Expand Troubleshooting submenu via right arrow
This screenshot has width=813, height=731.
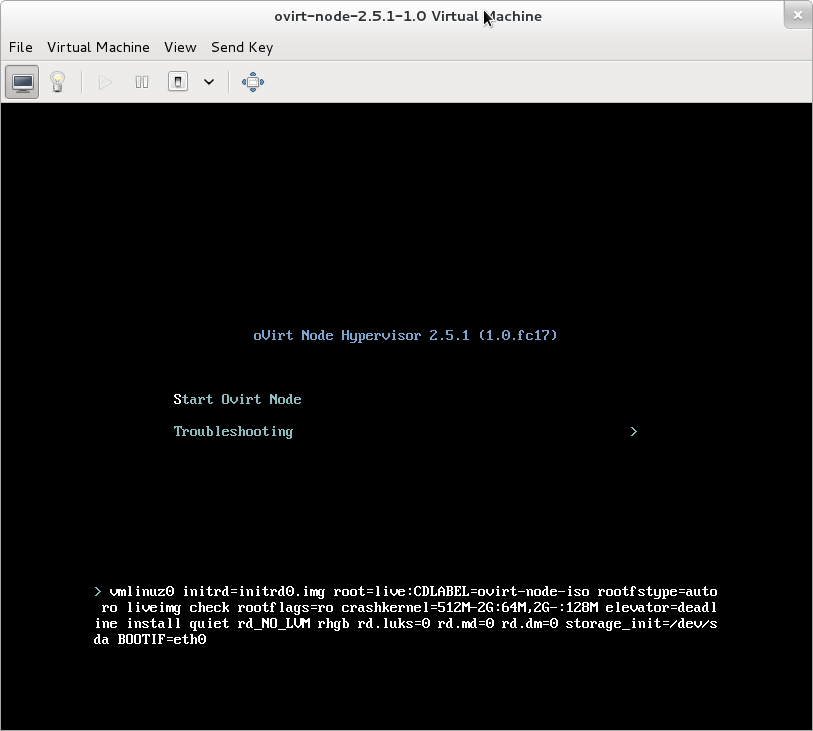[x=633, y=431]
